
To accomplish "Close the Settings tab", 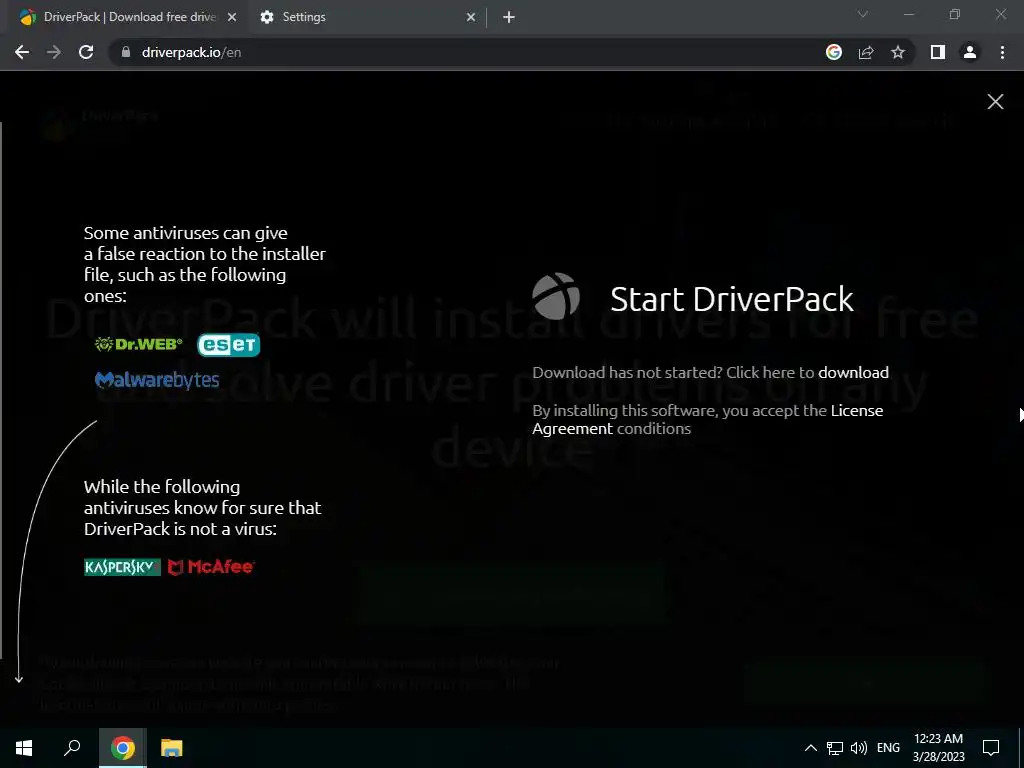I will 471,17.
